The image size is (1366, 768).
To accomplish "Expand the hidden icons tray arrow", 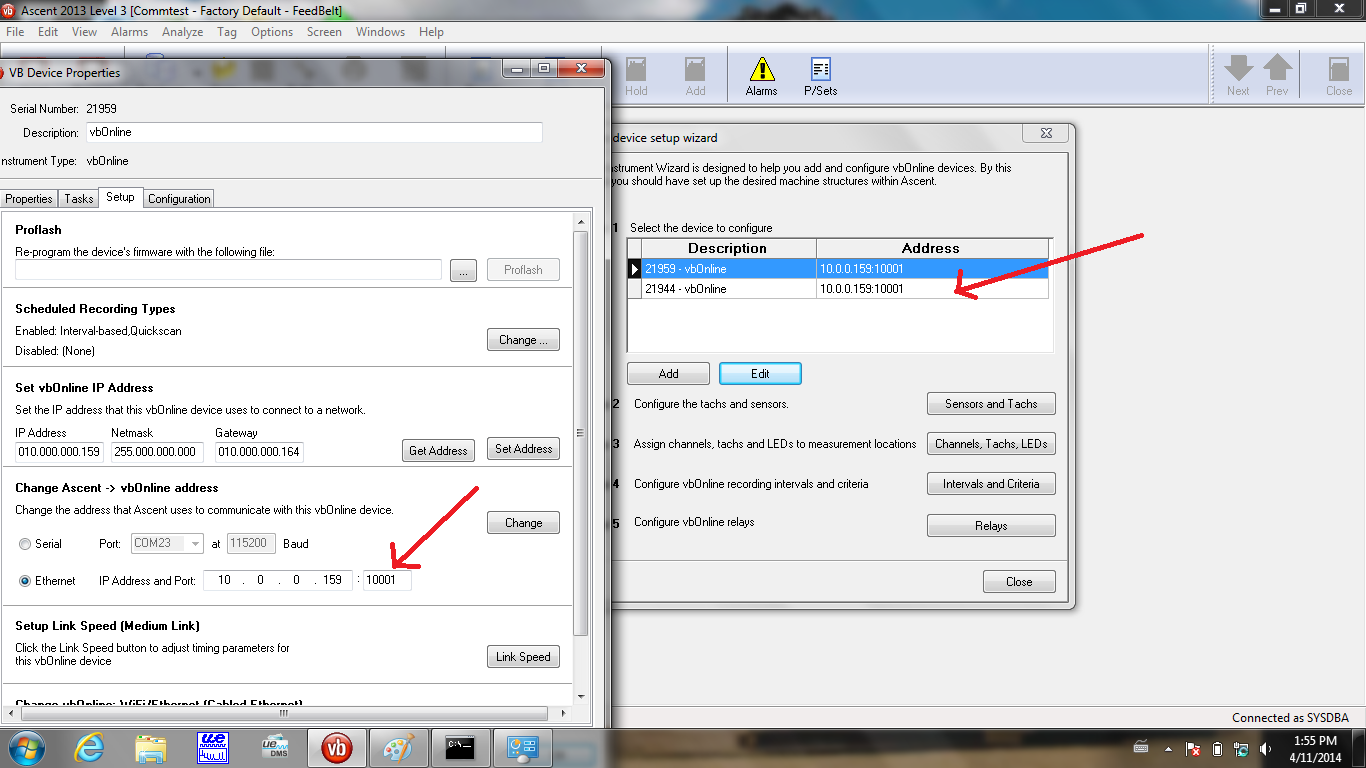I will tap(1166, 747).
